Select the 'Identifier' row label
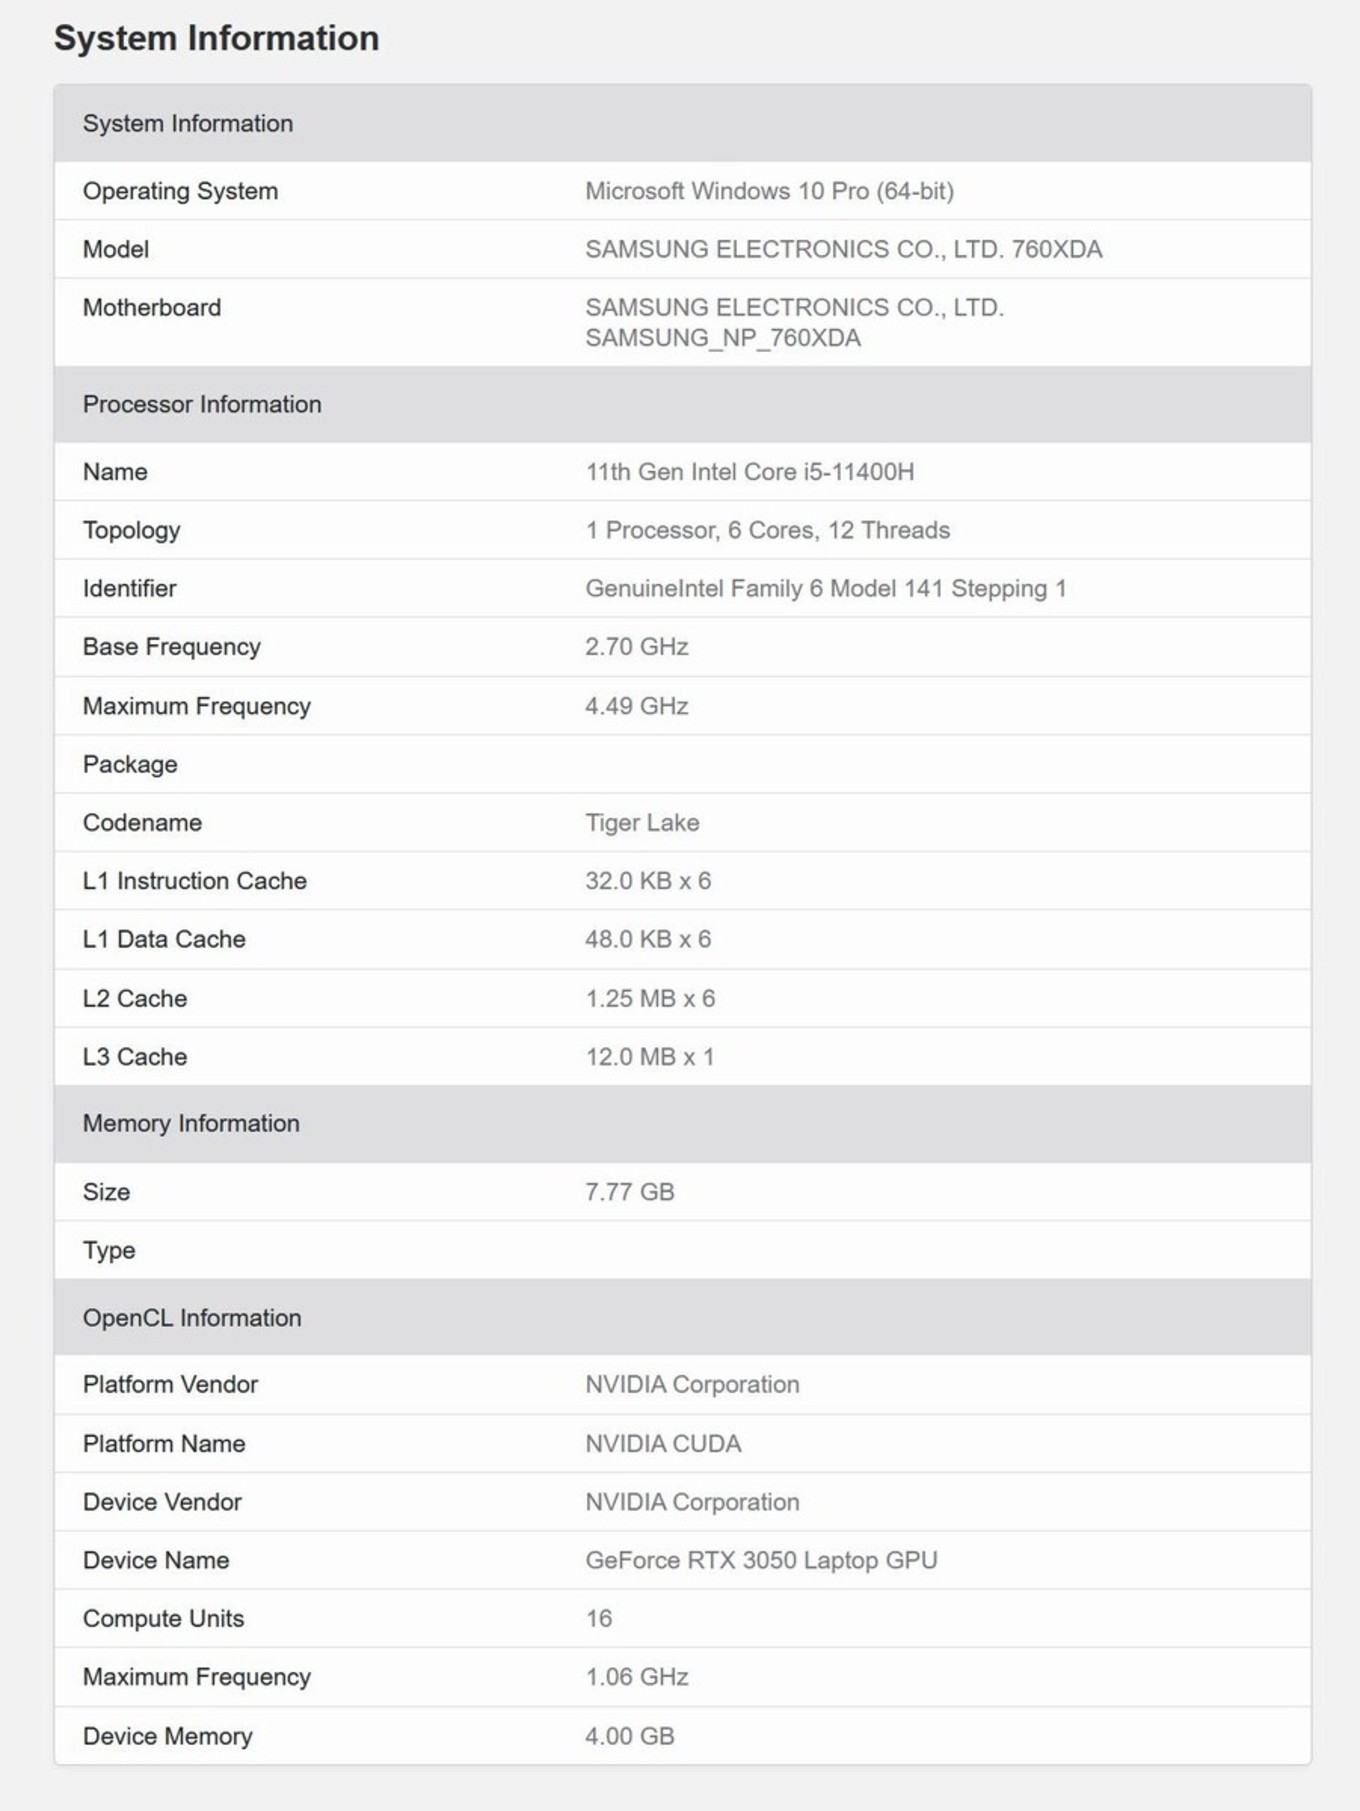 129,588
